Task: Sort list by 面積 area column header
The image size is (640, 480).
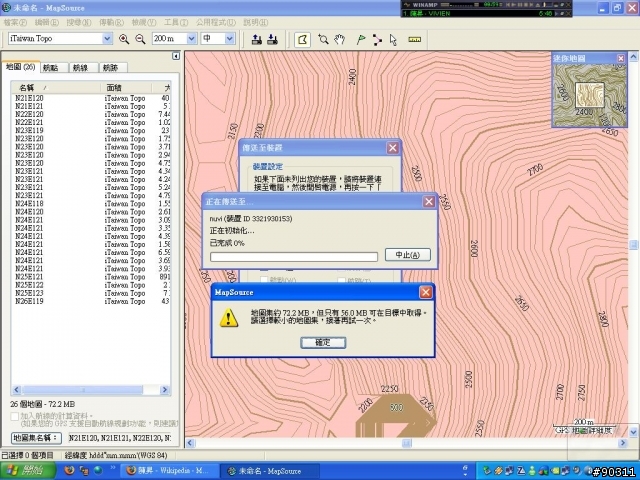Action: [126, 87]
